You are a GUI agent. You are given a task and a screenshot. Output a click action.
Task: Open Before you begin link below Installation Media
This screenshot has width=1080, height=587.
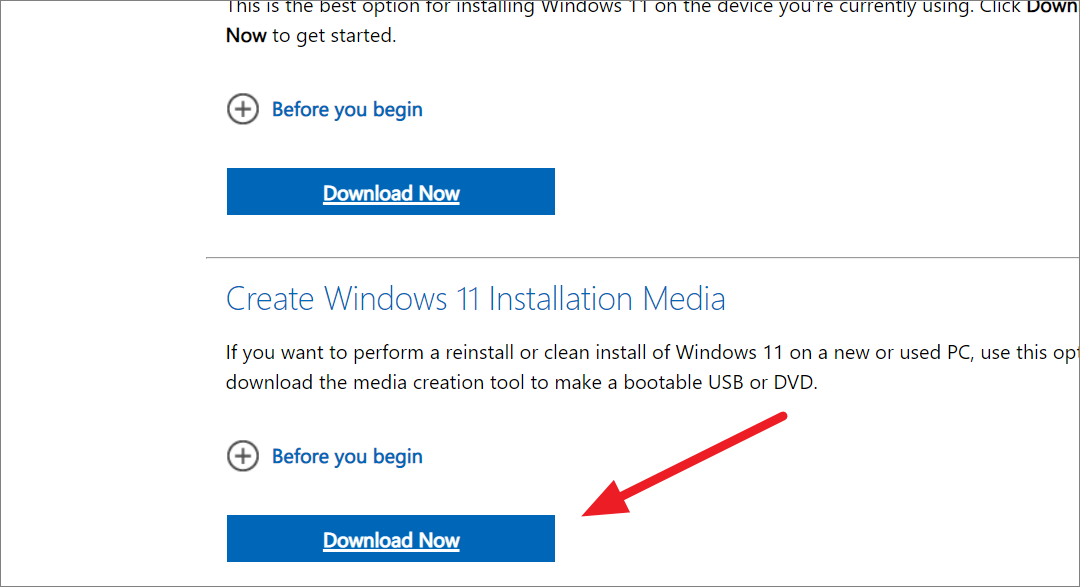tap(347, 456)
